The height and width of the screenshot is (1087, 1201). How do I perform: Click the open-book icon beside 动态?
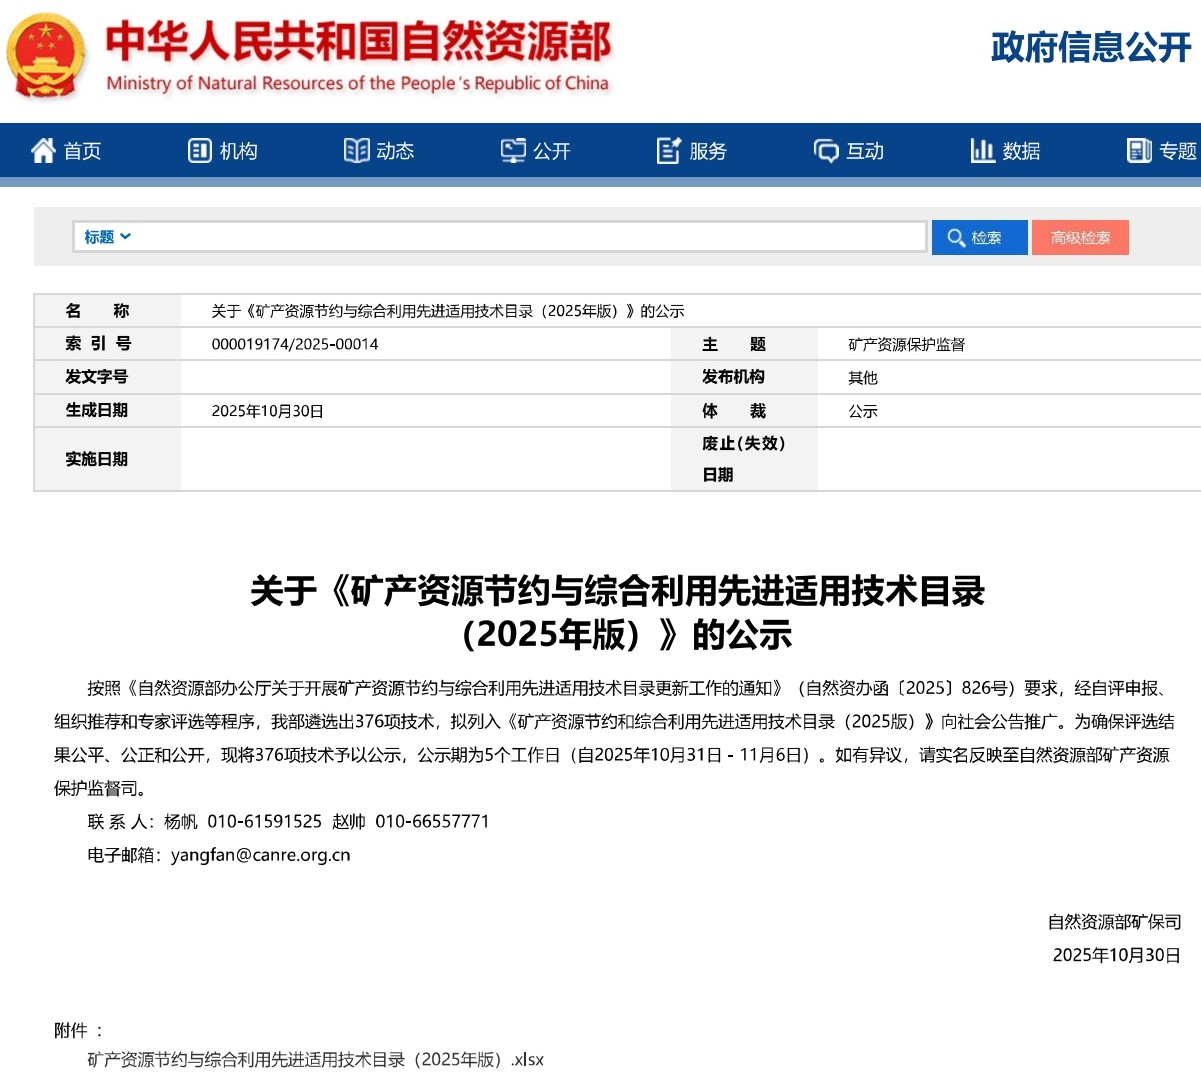point(357,150)
